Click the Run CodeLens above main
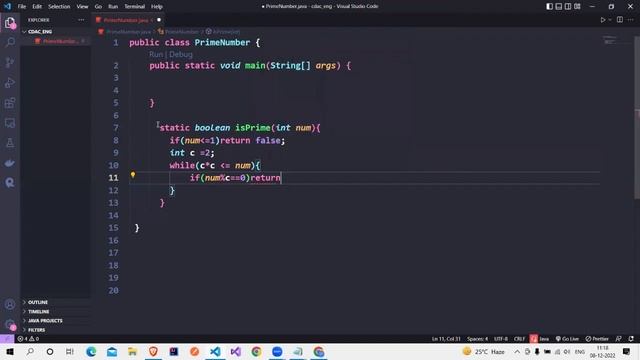 [x=156, y=54]
